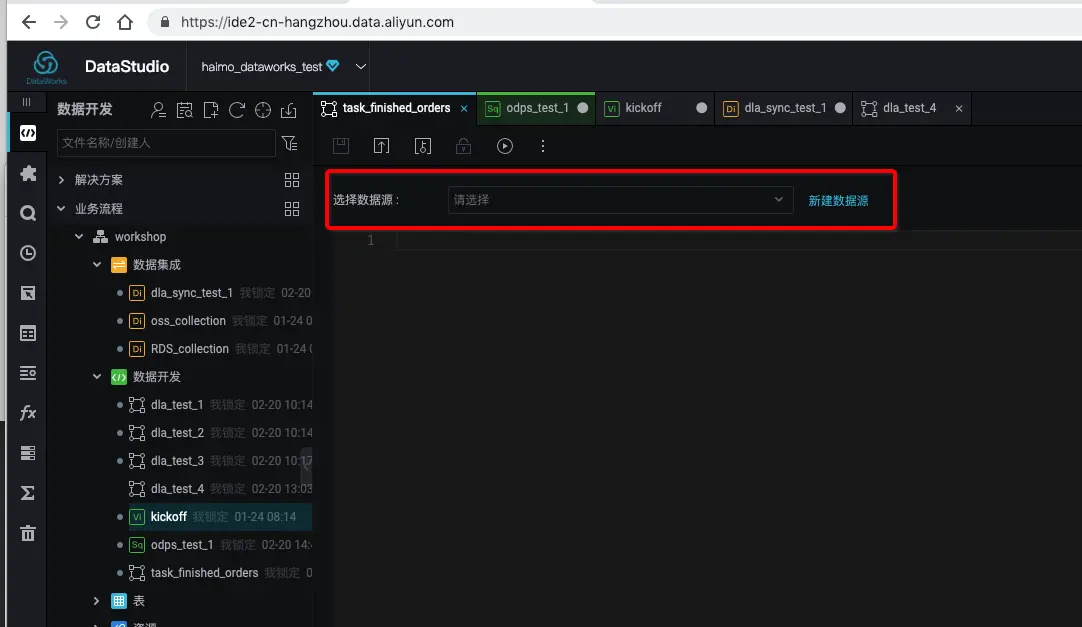
Task: Click the 文件名称/创建人 search field
Action: 165,143
